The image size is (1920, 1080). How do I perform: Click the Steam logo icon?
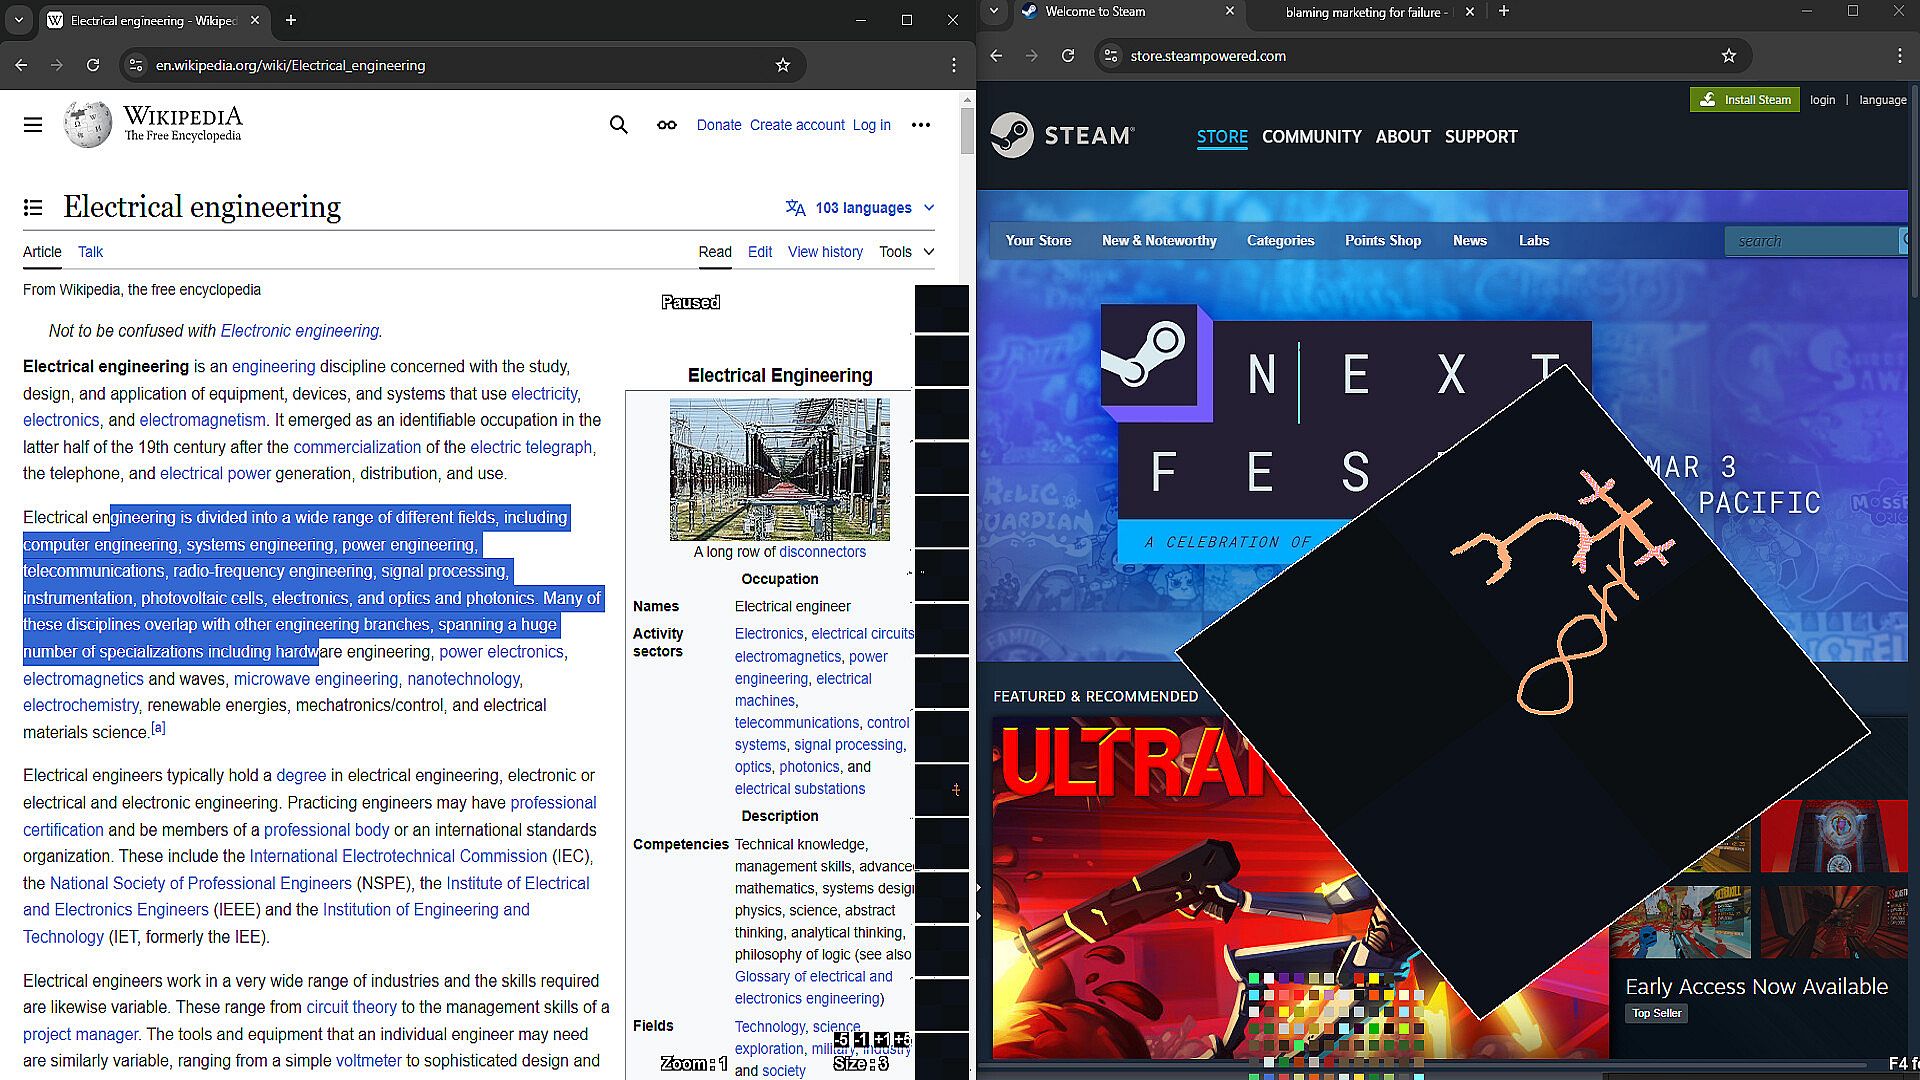click(x=1012, y=135)
